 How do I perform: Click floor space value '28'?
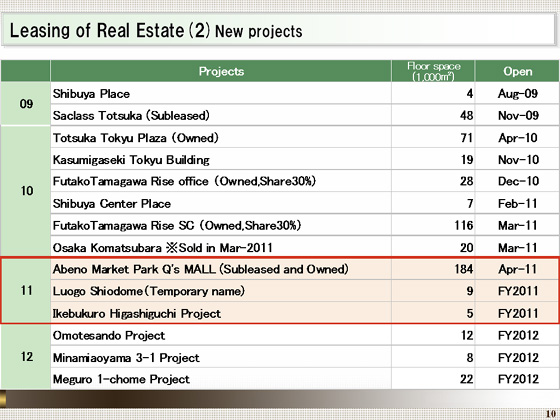466,181
